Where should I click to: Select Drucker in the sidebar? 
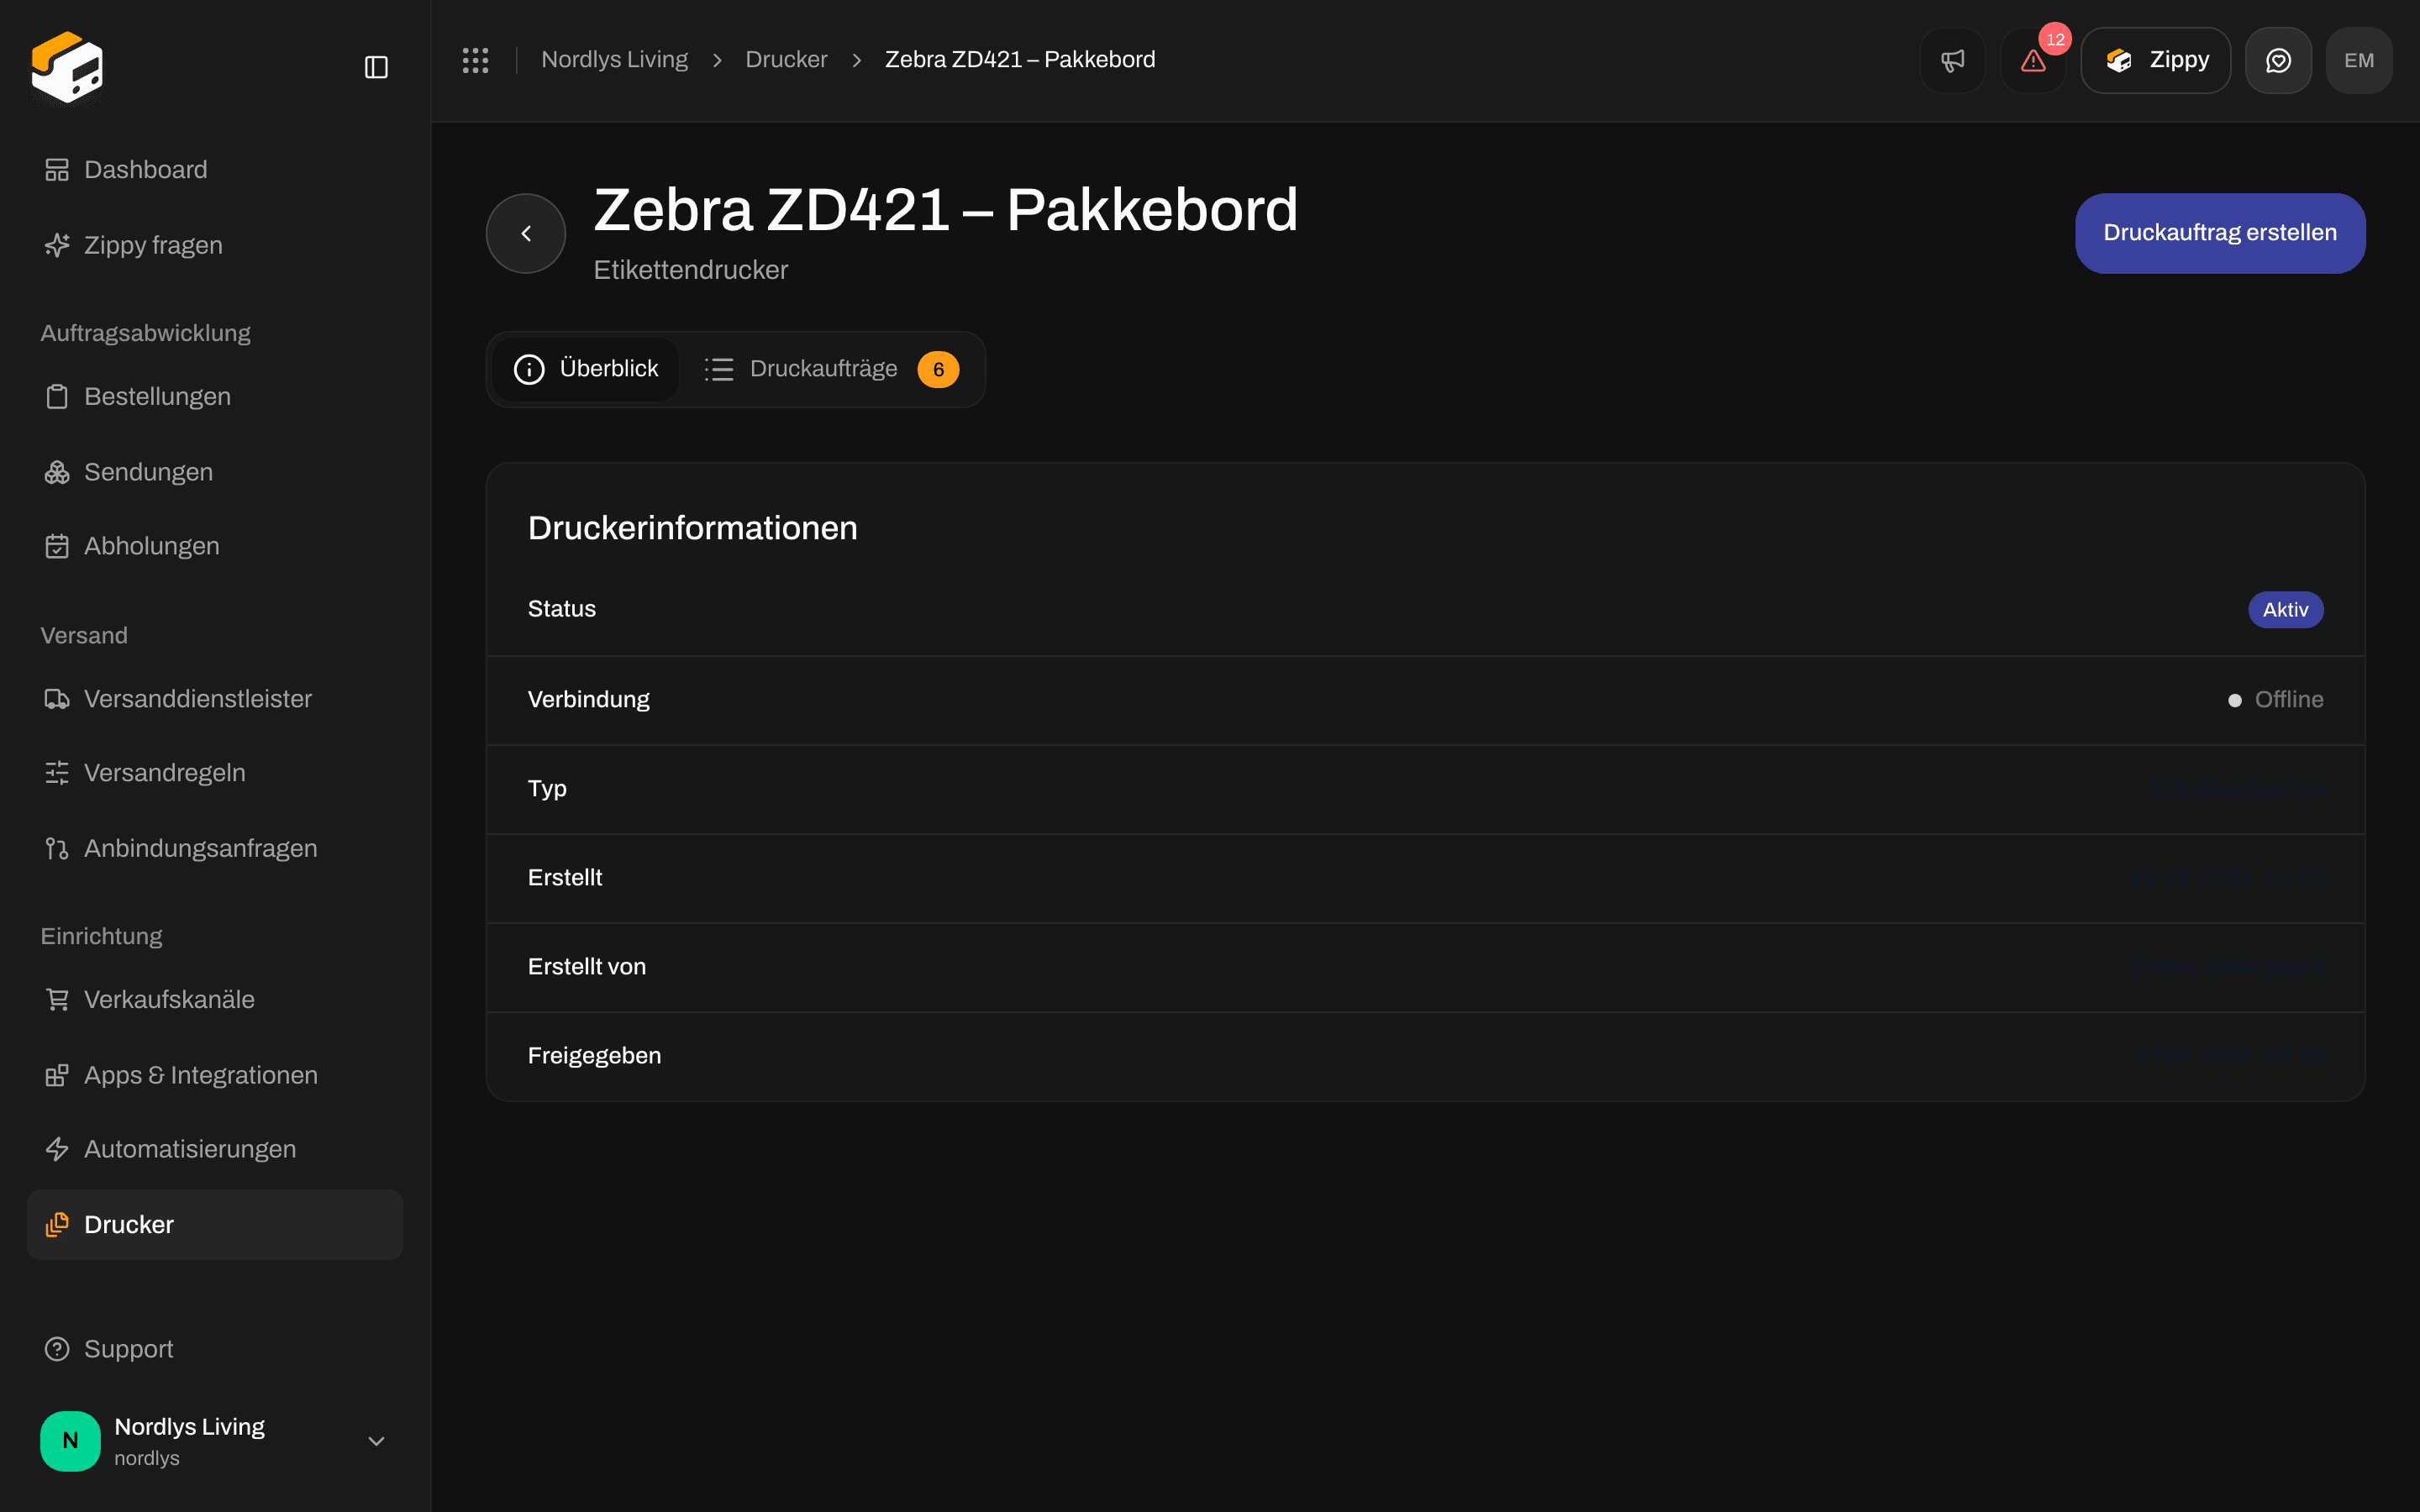tap(215, 1224)
